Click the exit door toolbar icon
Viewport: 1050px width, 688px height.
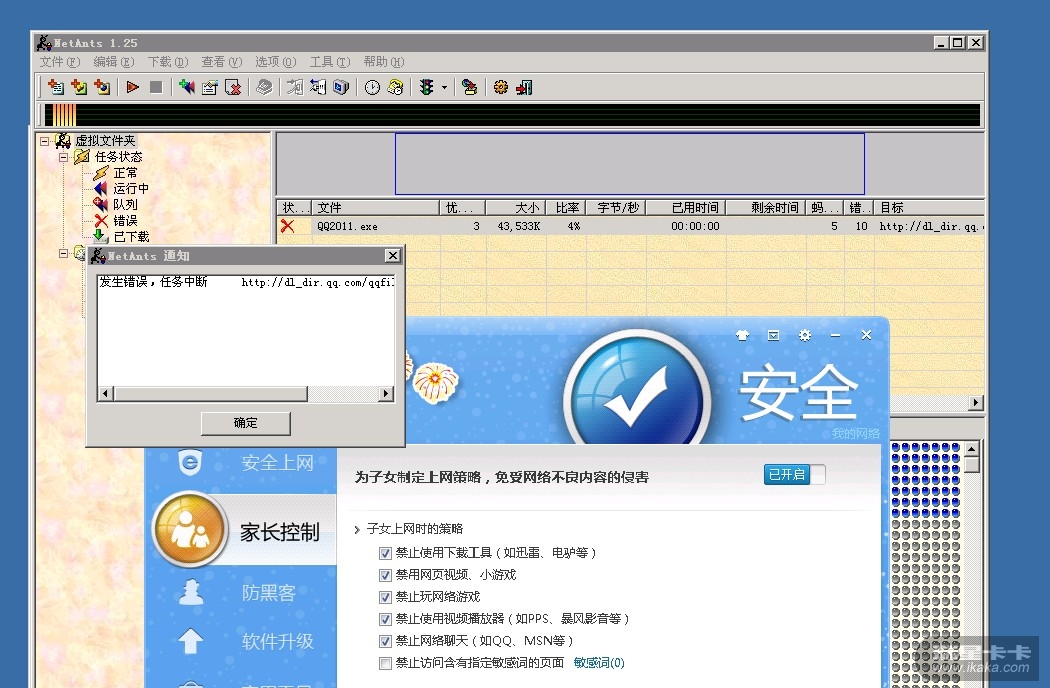coord(524,87)
